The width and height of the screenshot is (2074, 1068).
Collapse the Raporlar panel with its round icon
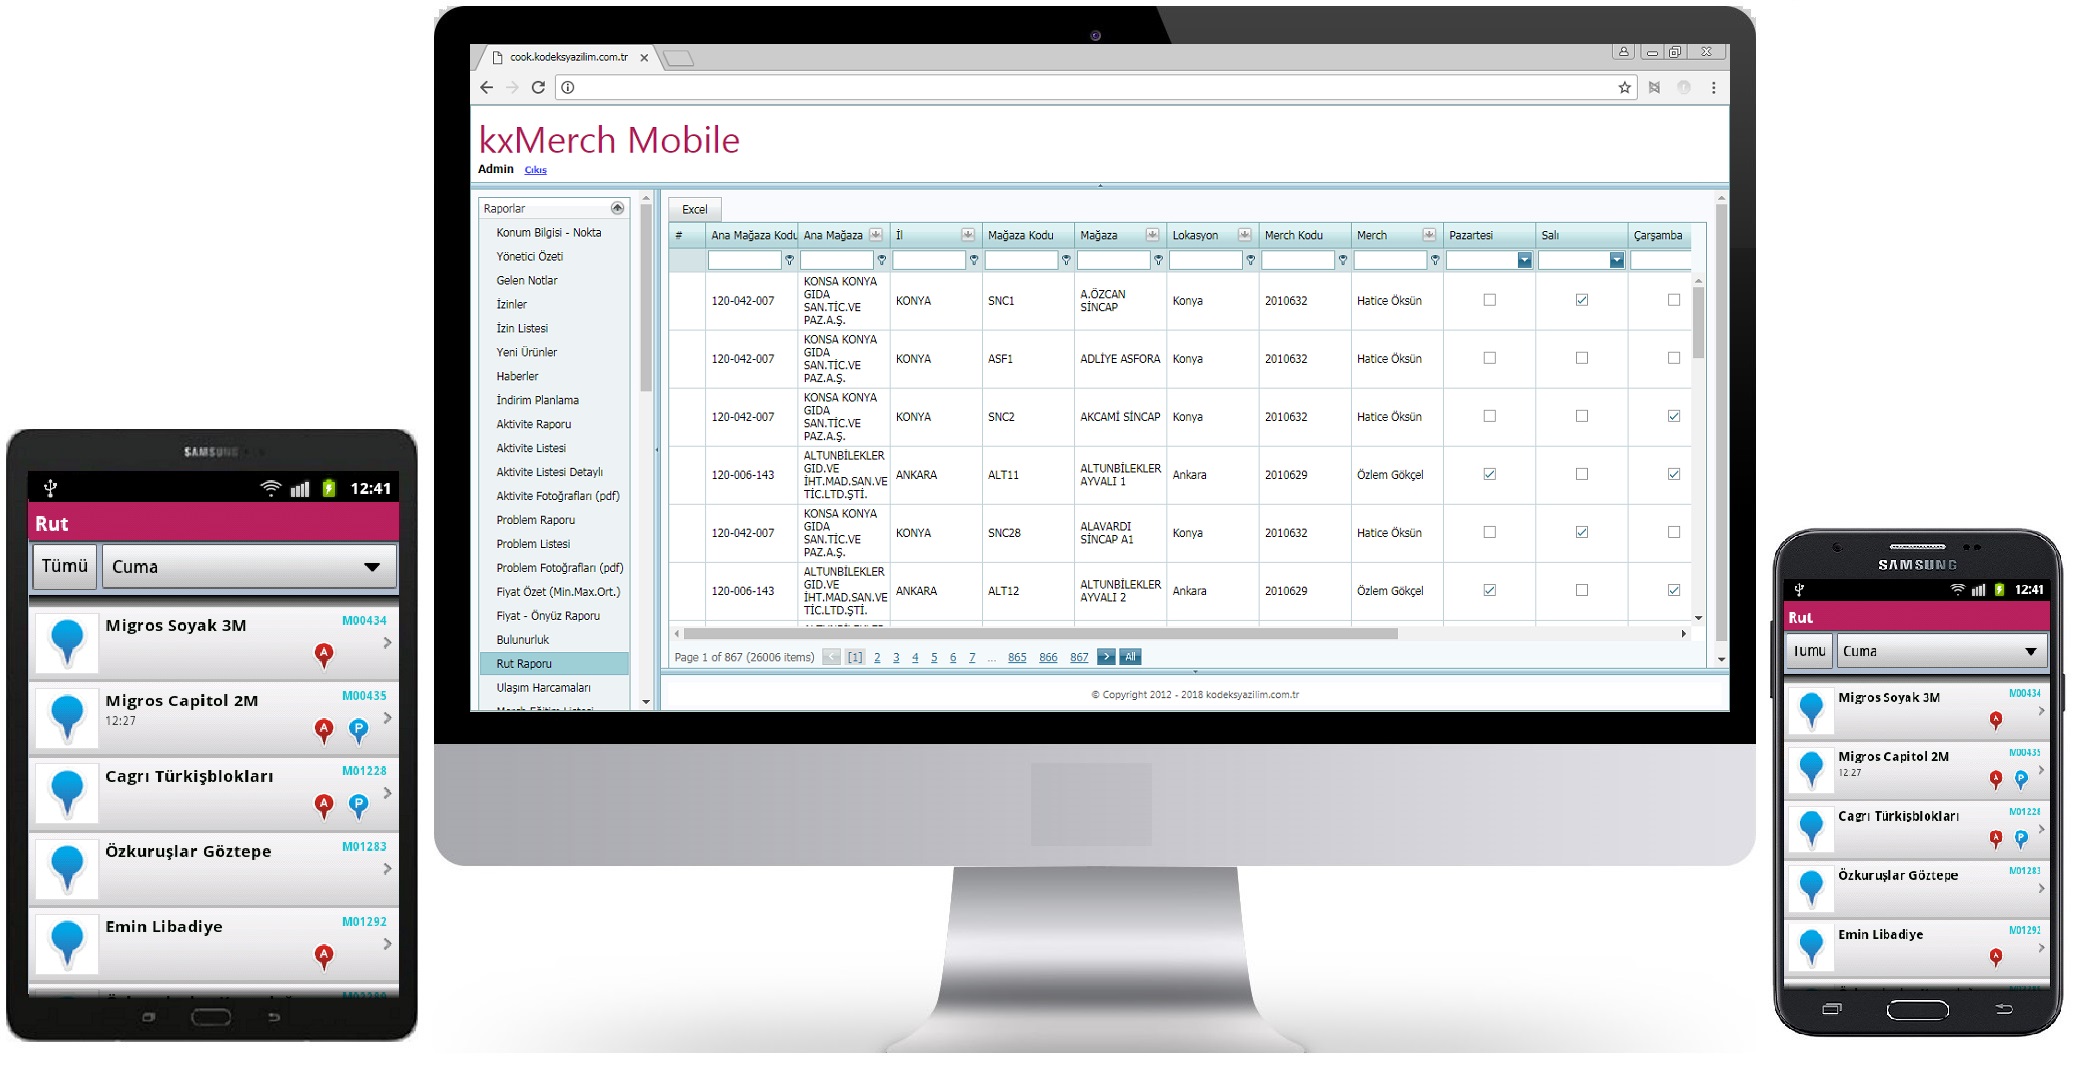tap(617, 209)
